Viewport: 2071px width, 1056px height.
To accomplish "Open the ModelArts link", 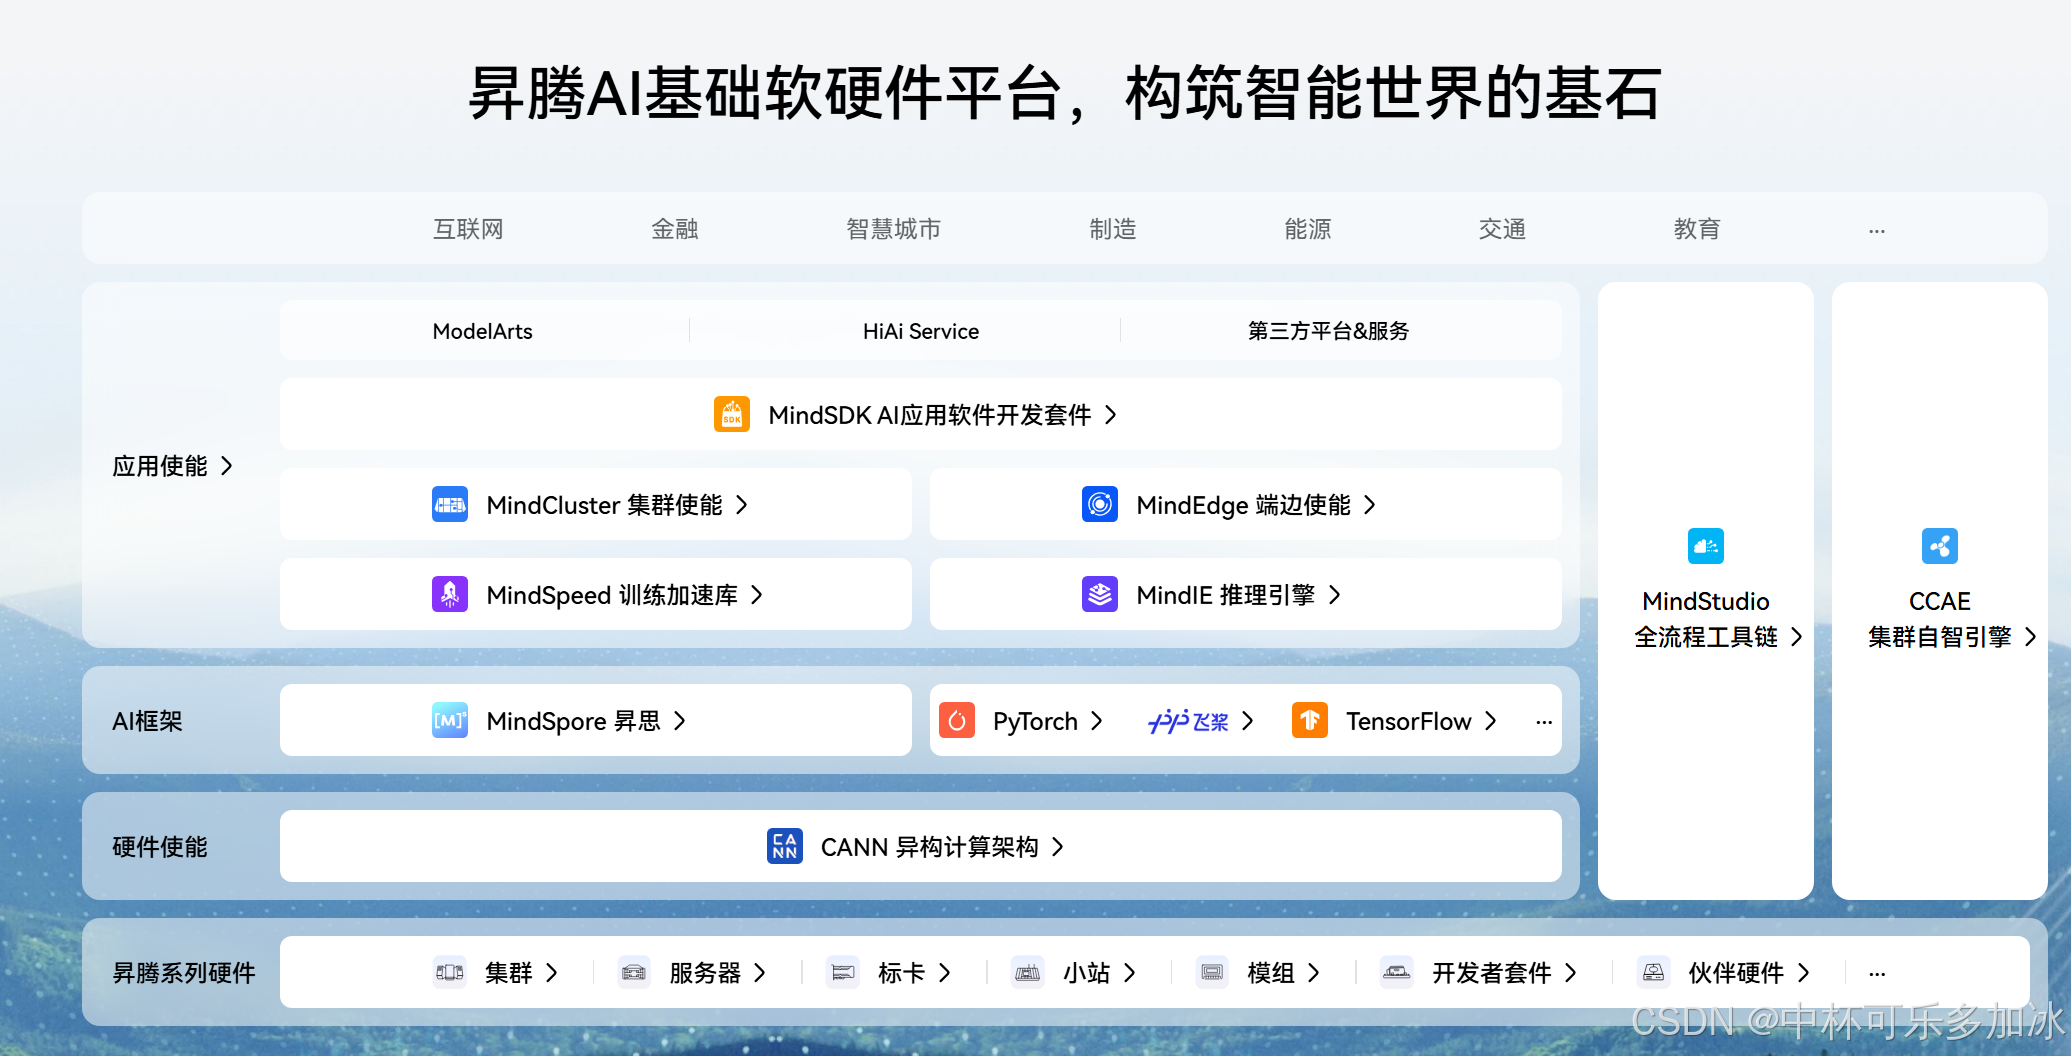I will tap(483, 330).
